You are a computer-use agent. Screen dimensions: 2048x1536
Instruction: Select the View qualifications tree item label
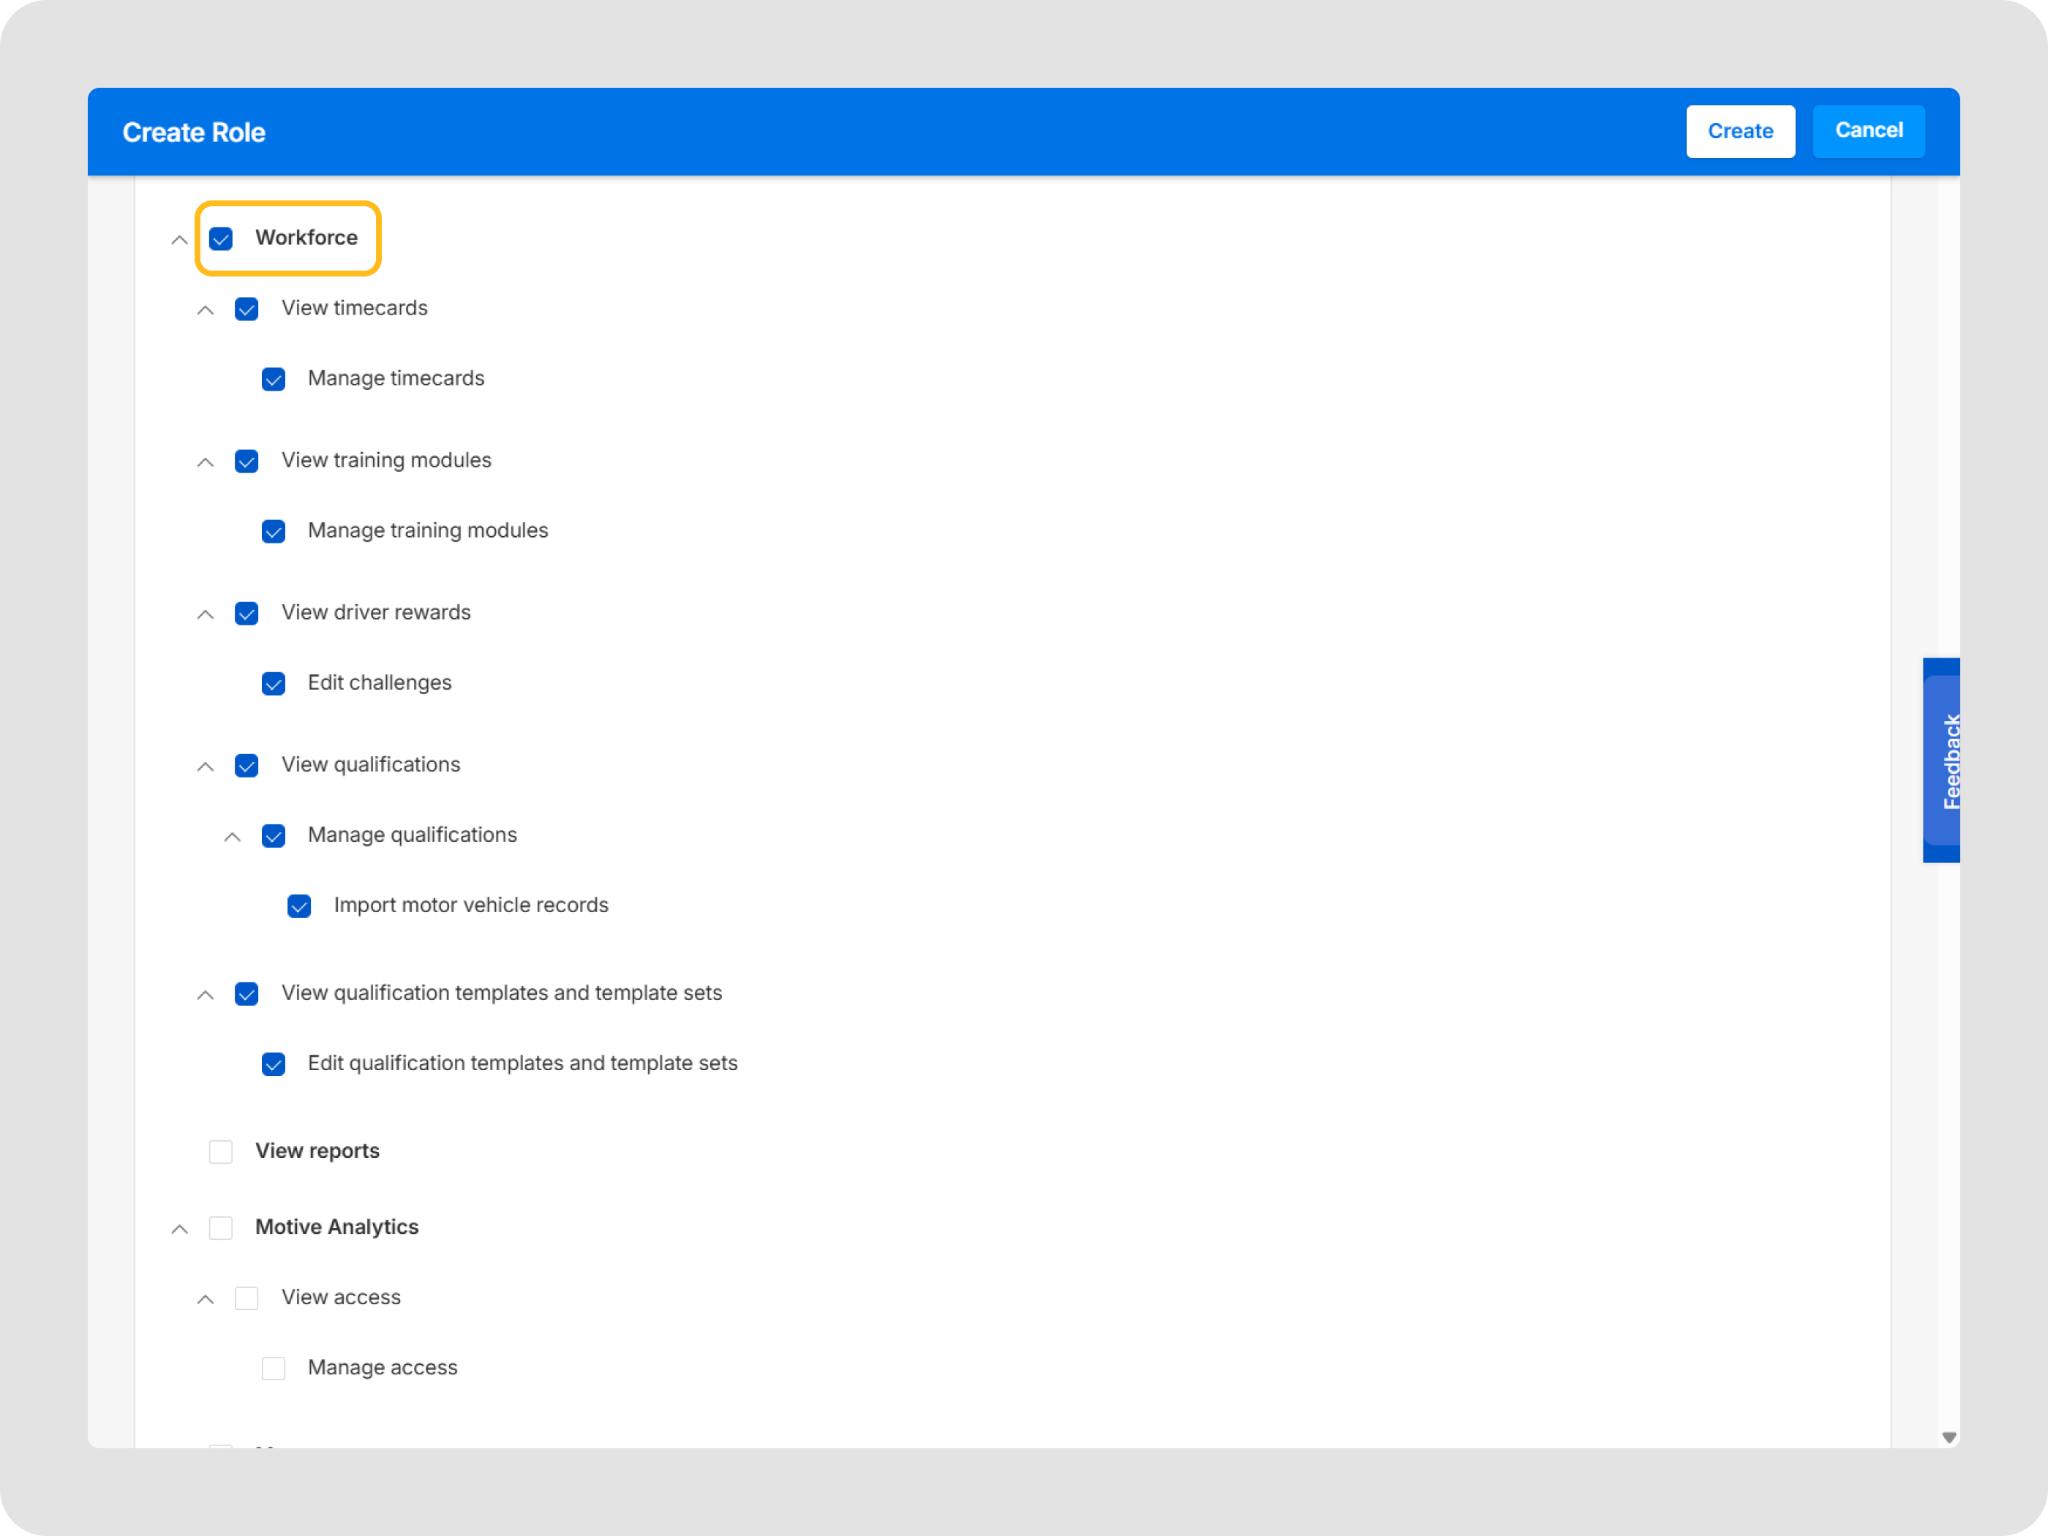371,765
